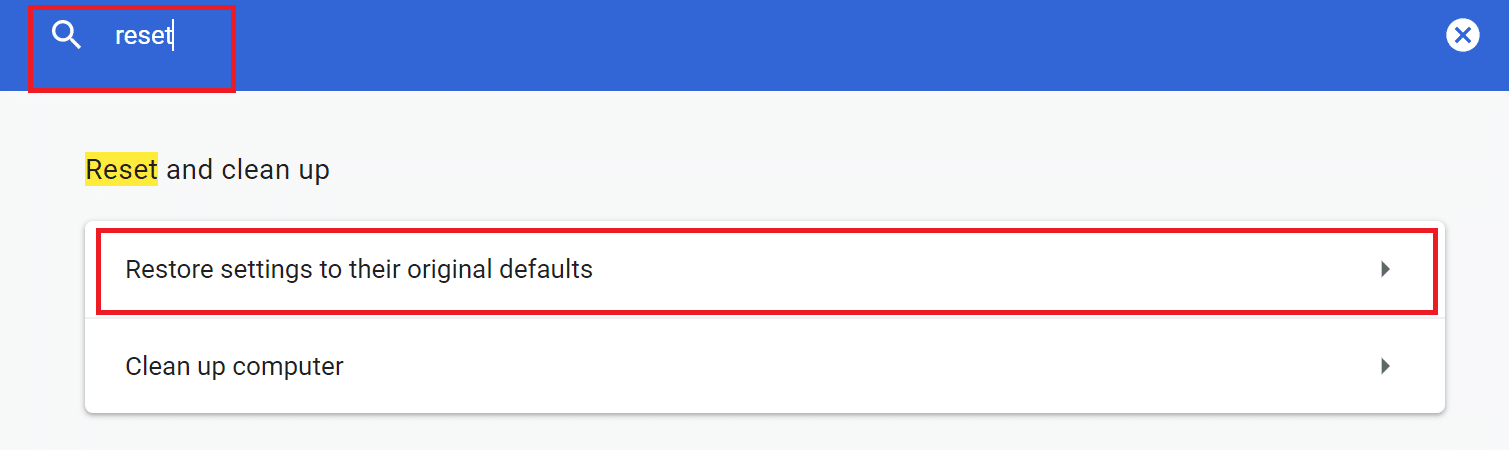Click the magnifying glass search icon

pos(66,37)
